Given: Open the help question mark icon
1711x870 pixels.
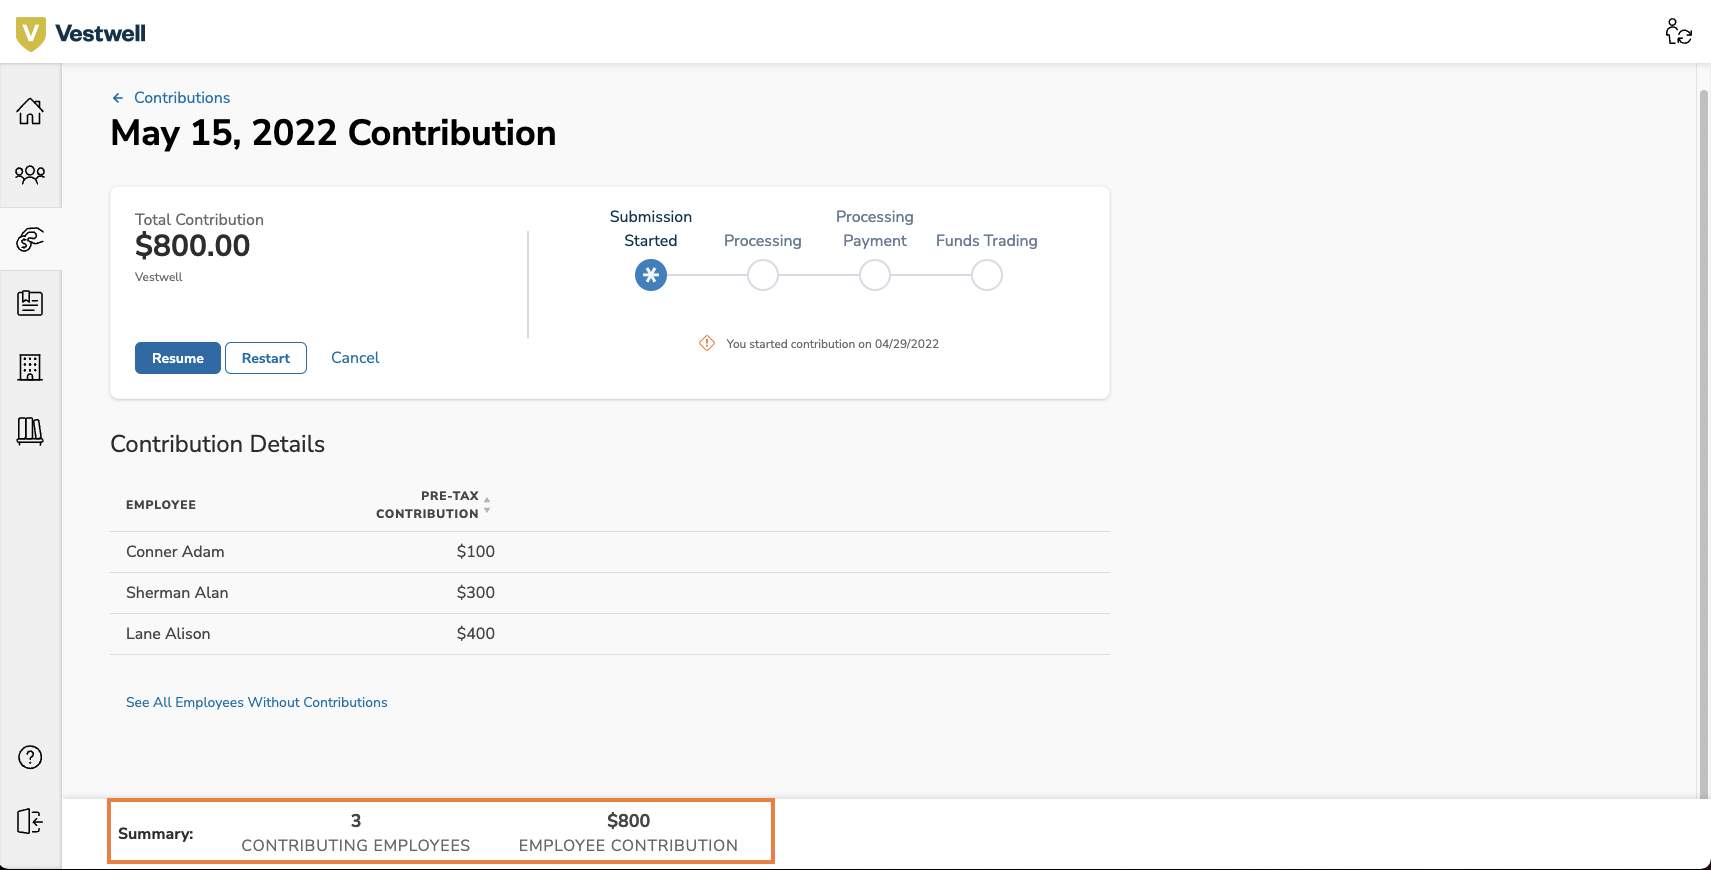Looking at the screenshot, I should [30, 757].
